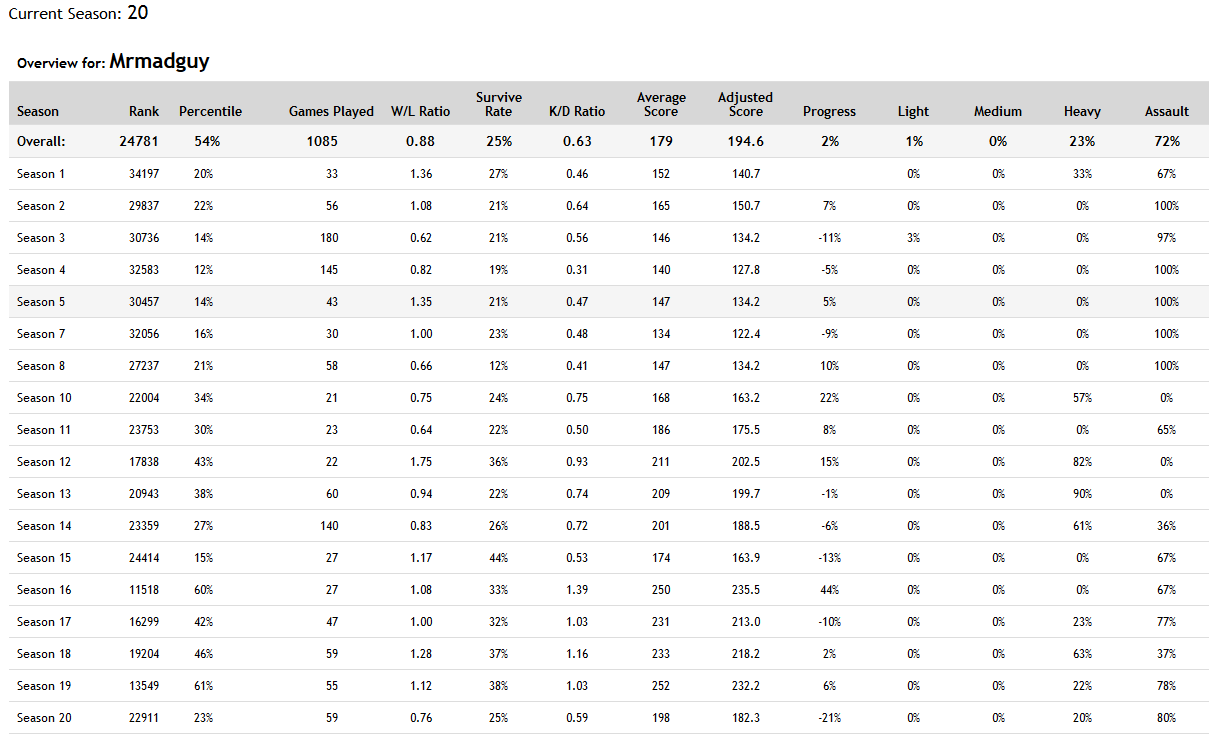Click the Survive Rate column header
Screen dimensions: 1221x745
pos(498,104)
